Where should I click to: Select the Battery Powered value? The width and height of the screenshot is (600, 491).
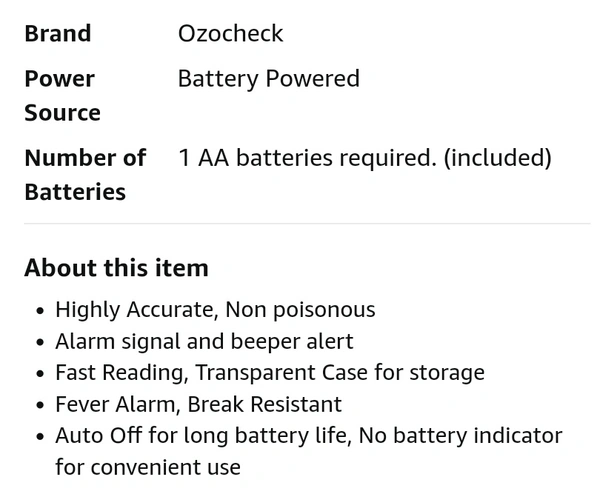(268, 79)
